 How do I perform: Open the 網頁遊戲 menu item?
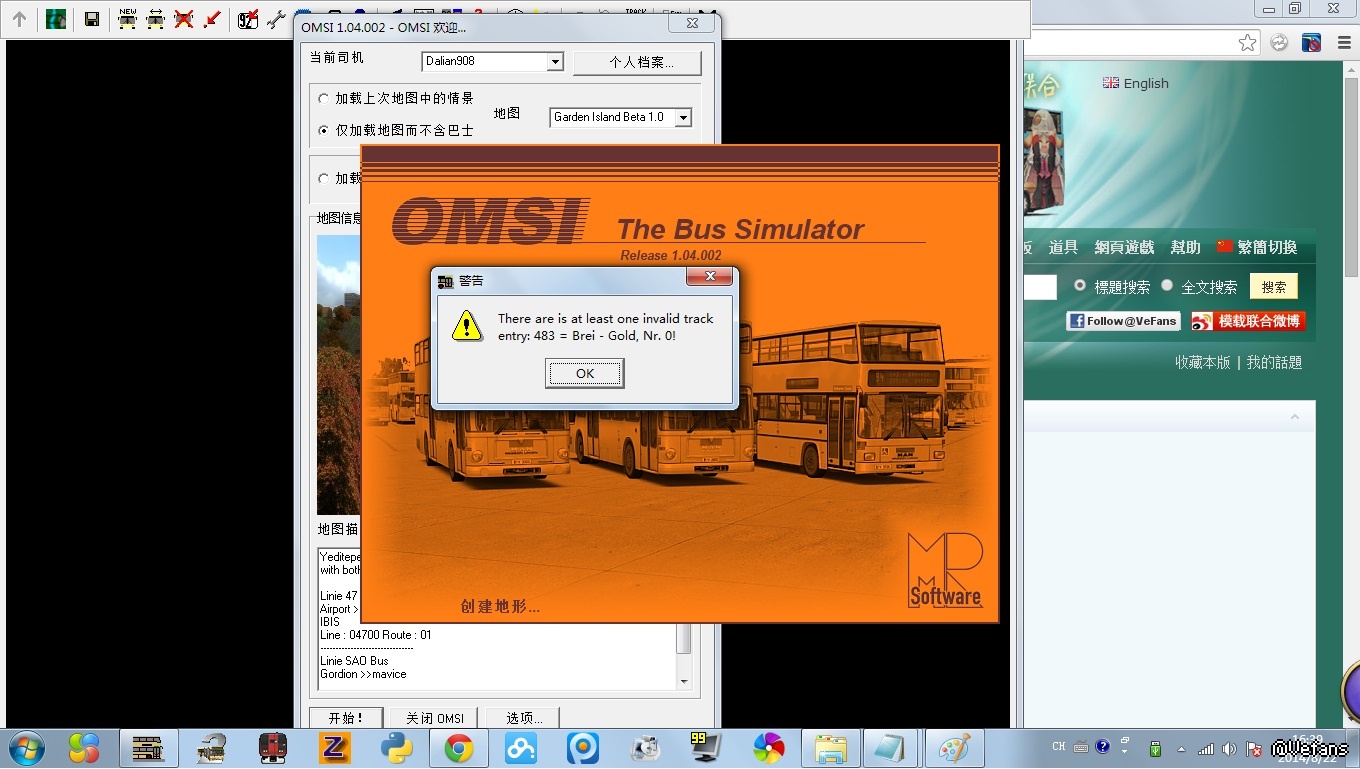coord(1124,247)
